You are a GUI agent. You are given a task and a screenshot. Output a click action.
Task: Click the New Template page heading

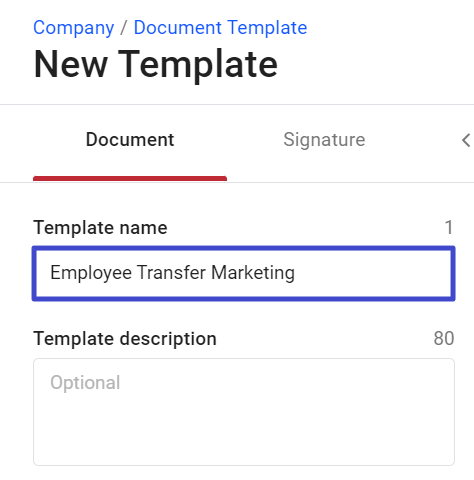click(155, 64)
